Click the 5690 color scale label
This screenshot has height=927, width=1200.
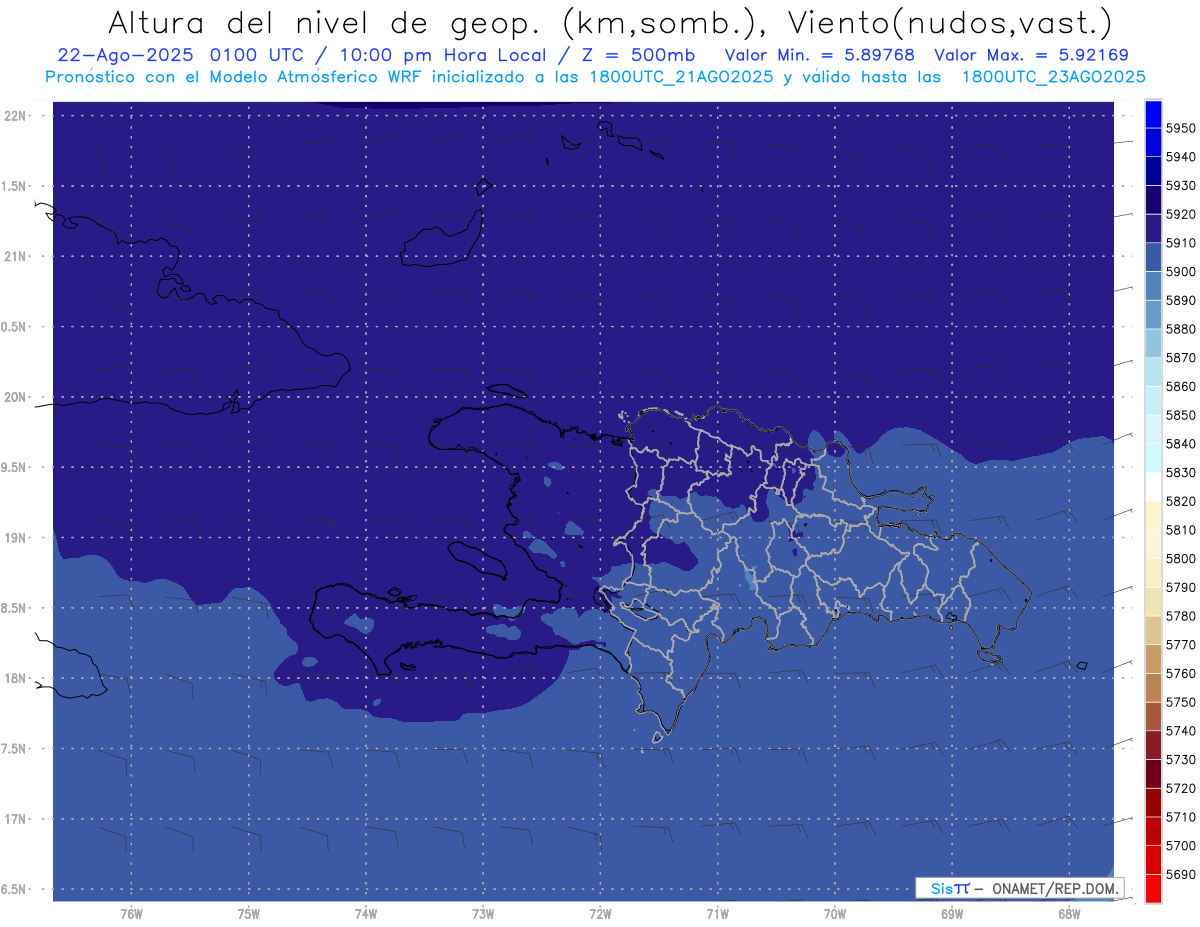1180,874
